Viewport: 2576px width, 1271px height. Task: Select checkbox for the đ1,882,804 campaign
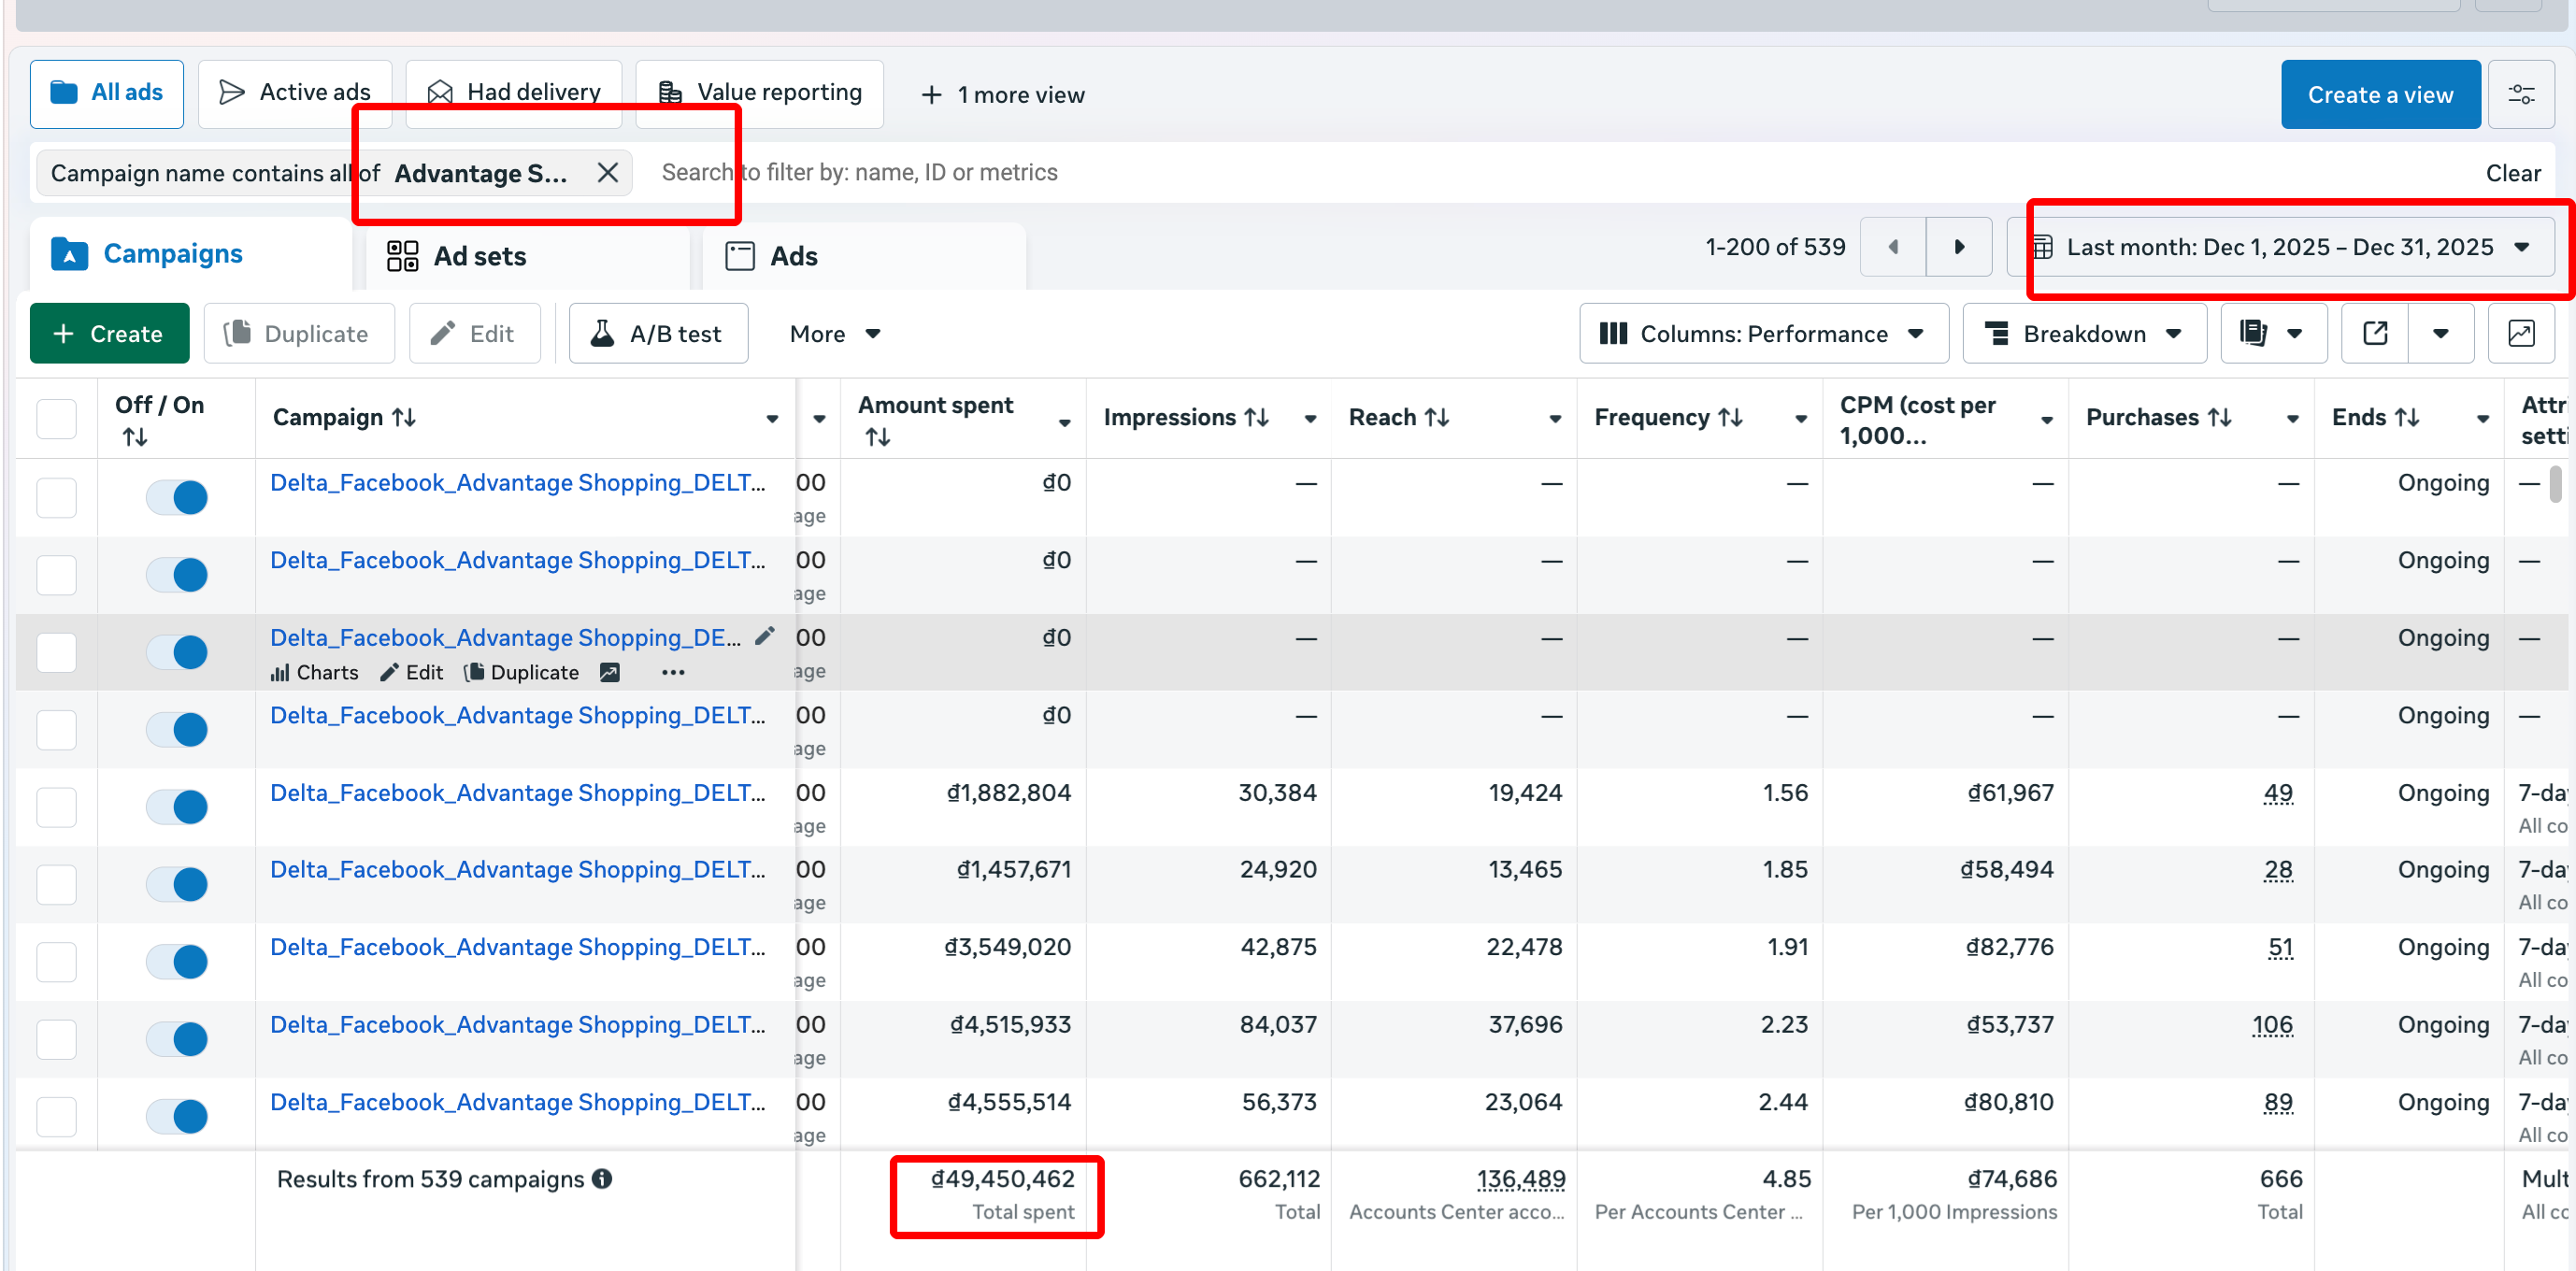click(x=57, y=807)
